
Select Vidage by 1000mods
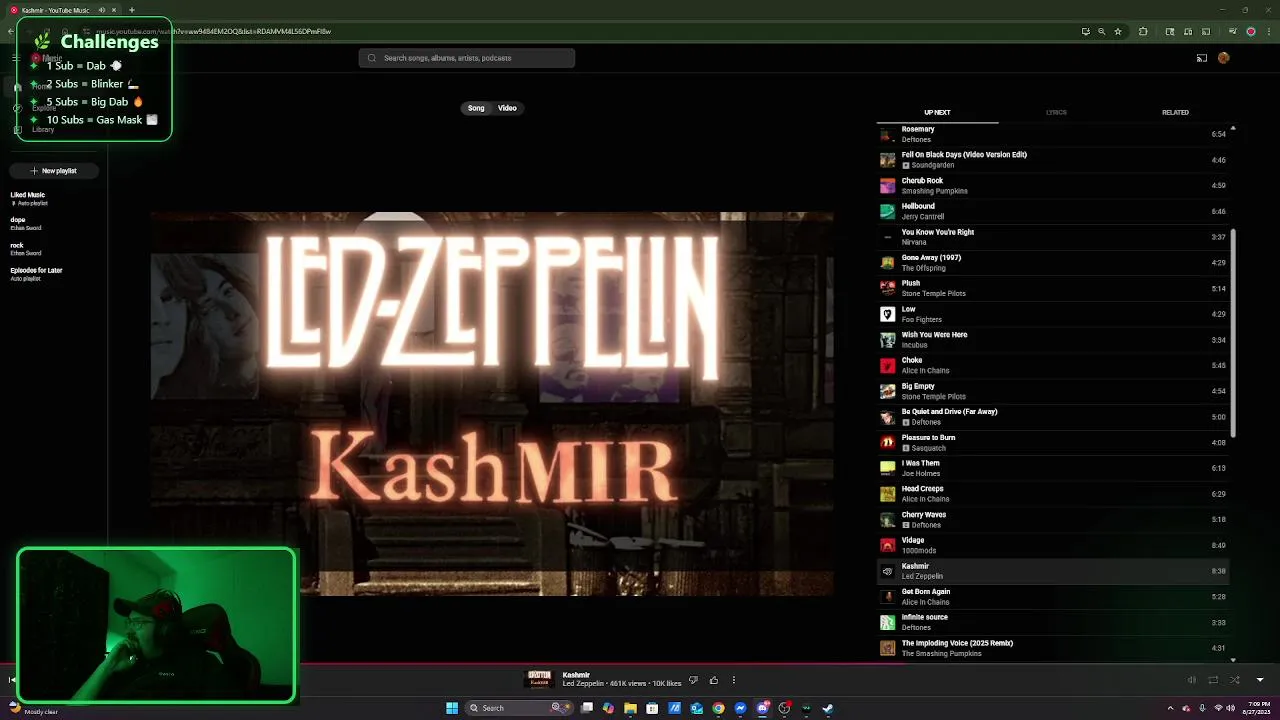tap(1054, 545)
